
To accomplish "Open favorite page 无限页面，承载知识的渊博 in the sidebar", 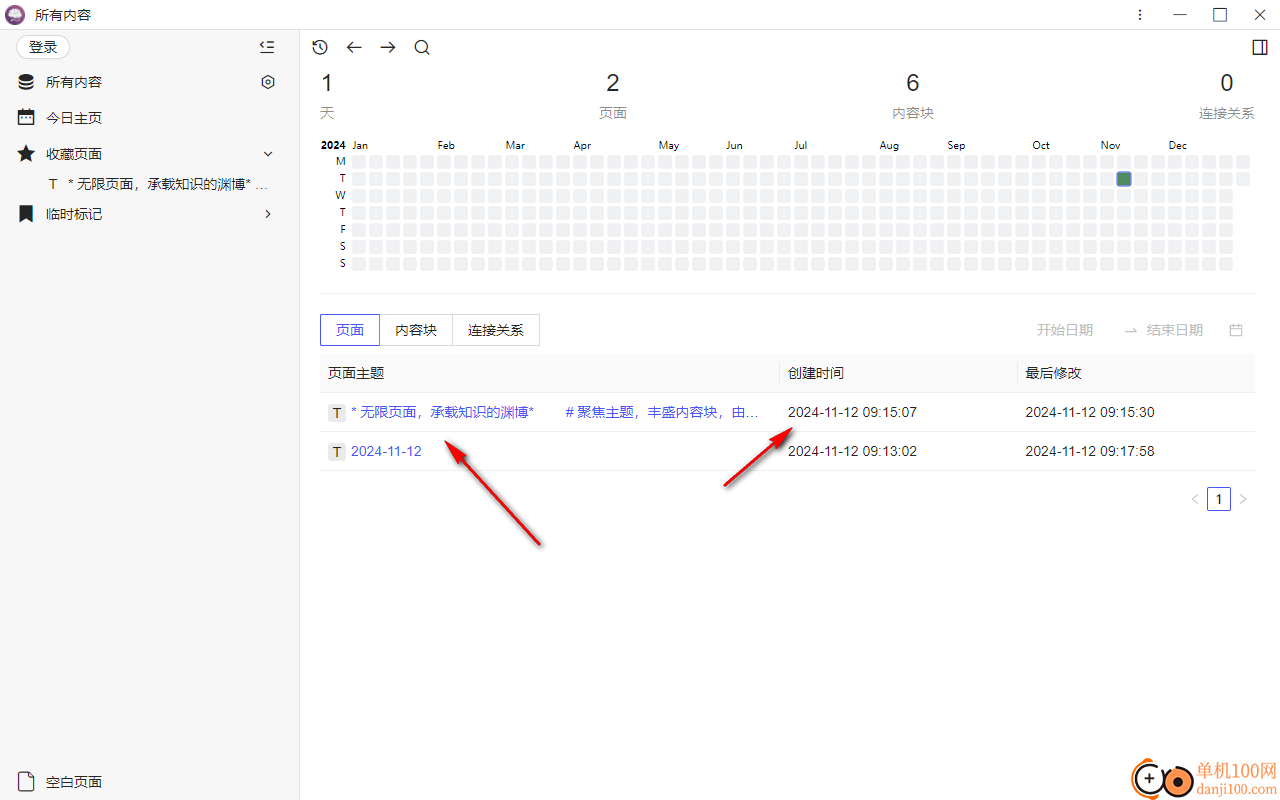I will (x=158, y=184).
